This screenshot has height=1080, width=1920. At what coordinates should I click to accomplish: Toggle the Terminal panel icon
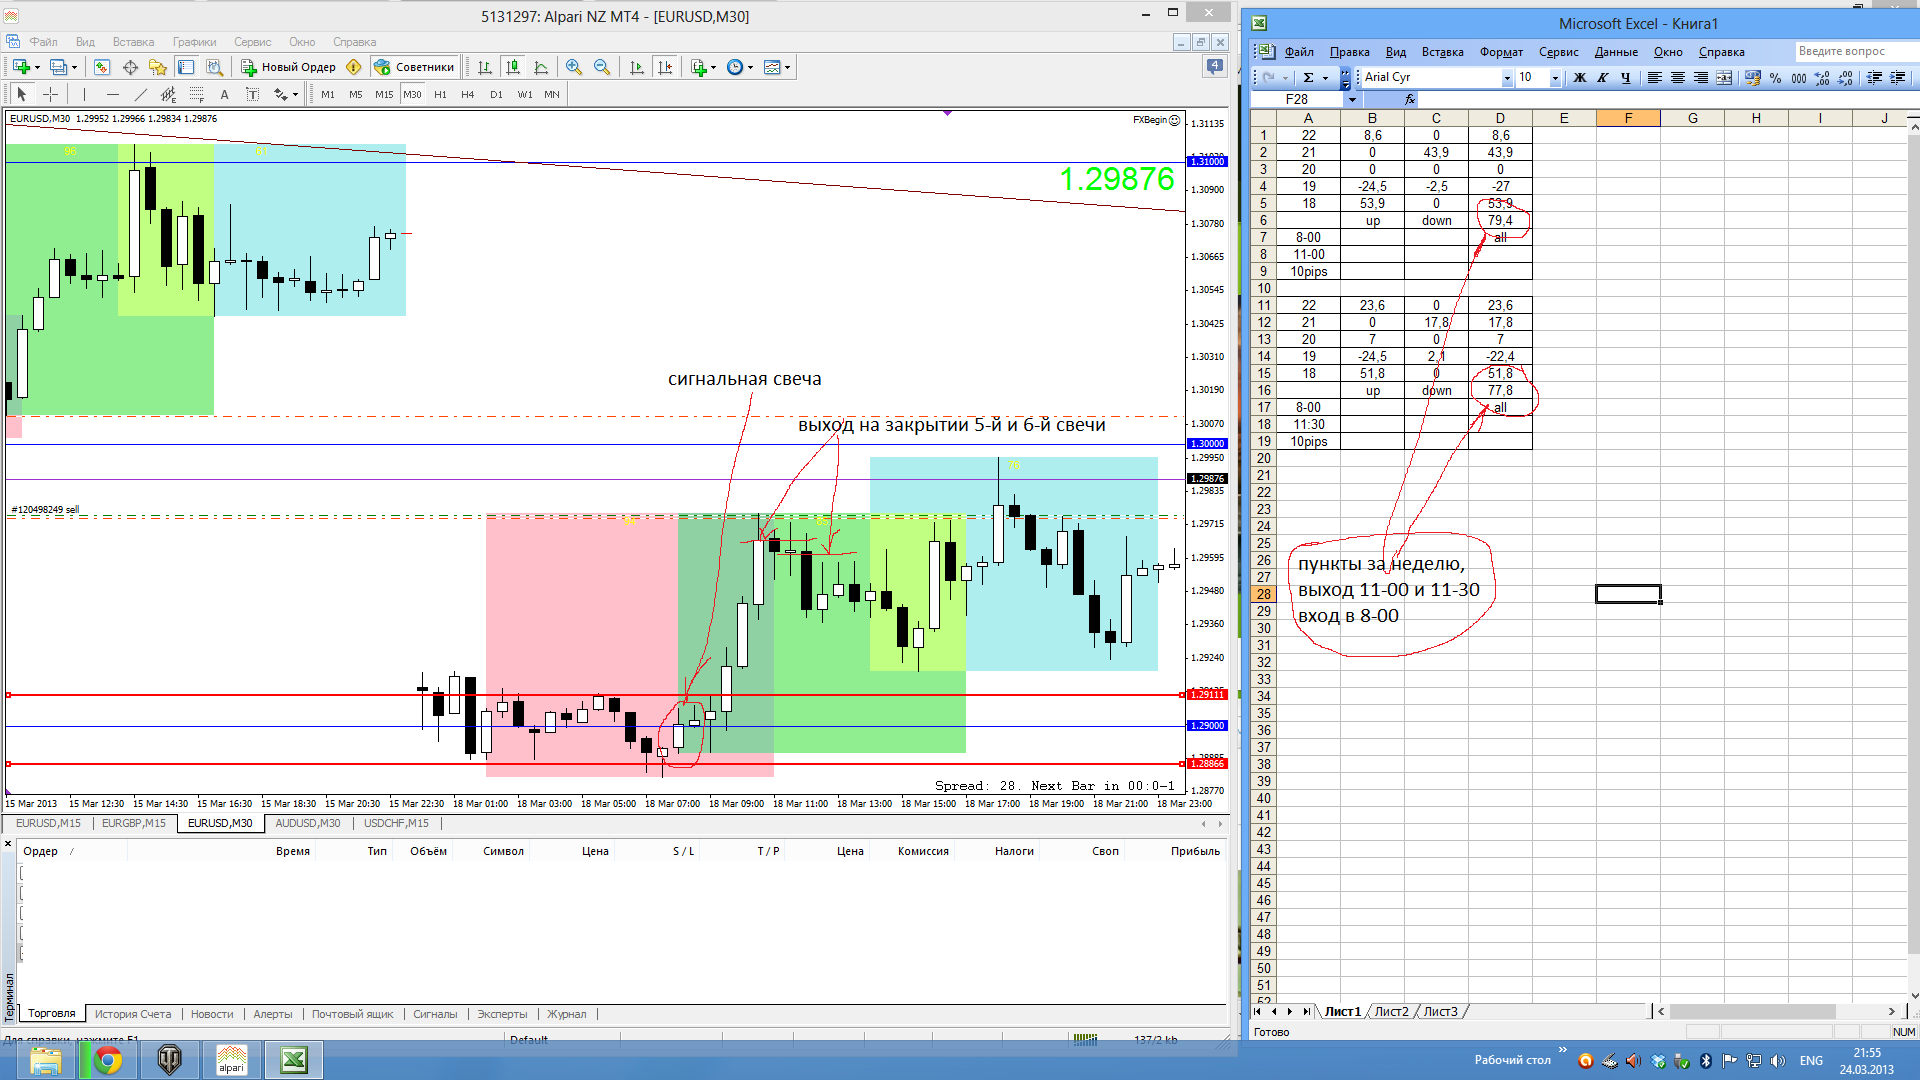pyautogui.click(x=186, y=67)
